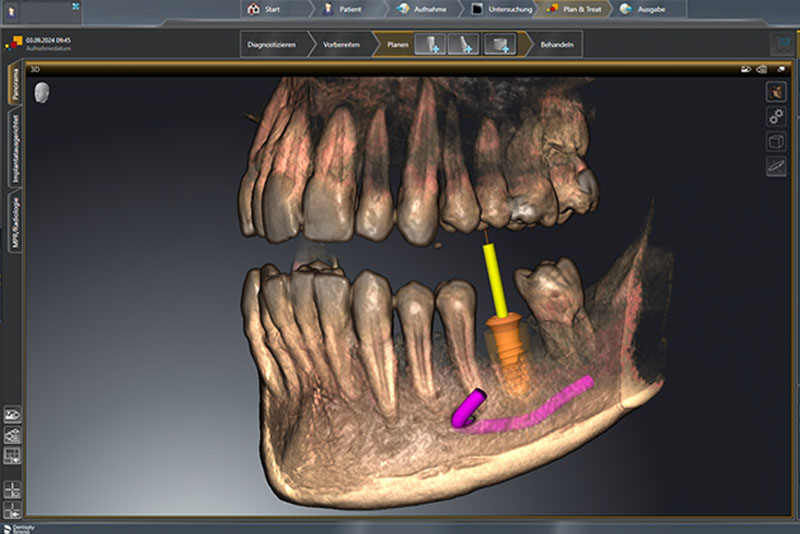Switch to the Panorama side tab
The height and width of the screenshot is (534, 800).
tap(14, 87)
